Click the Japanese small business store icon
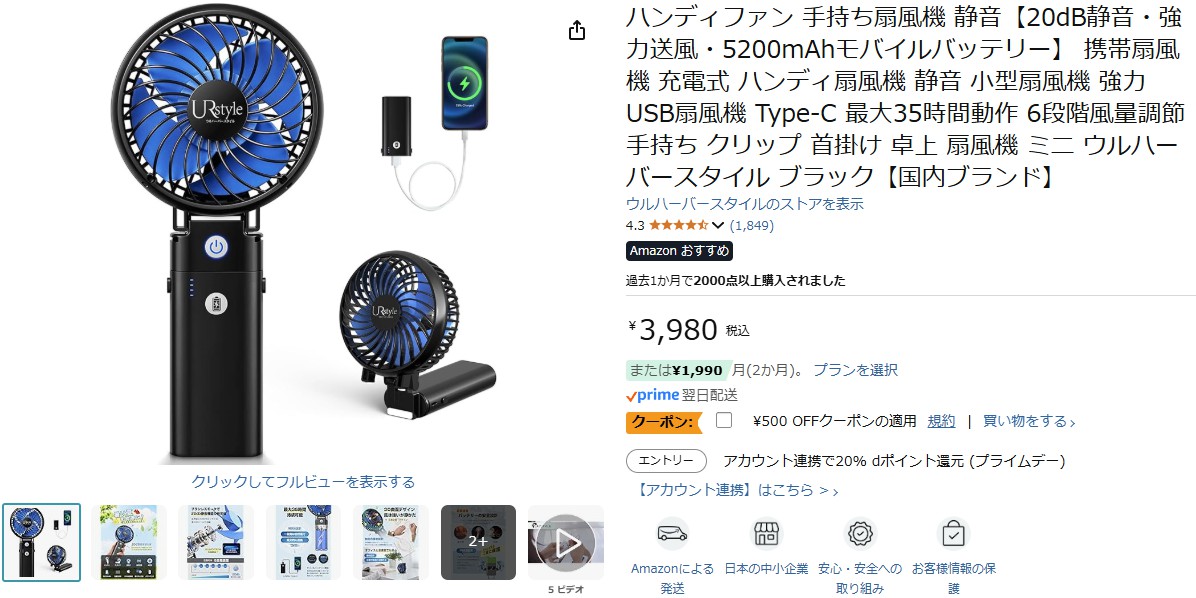 point(768,533)
